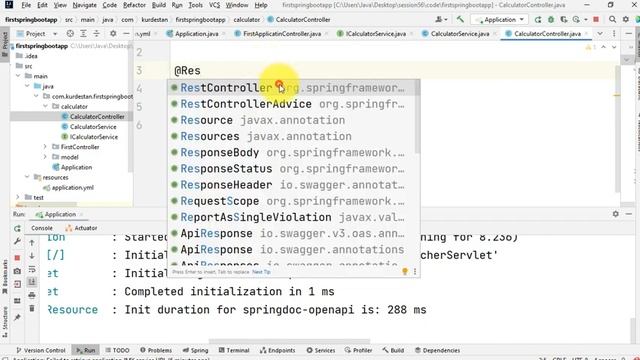This screenshot has height=360, width=640.
Task: Toggle soft-wrap in the console
Action: pos(32,269)
